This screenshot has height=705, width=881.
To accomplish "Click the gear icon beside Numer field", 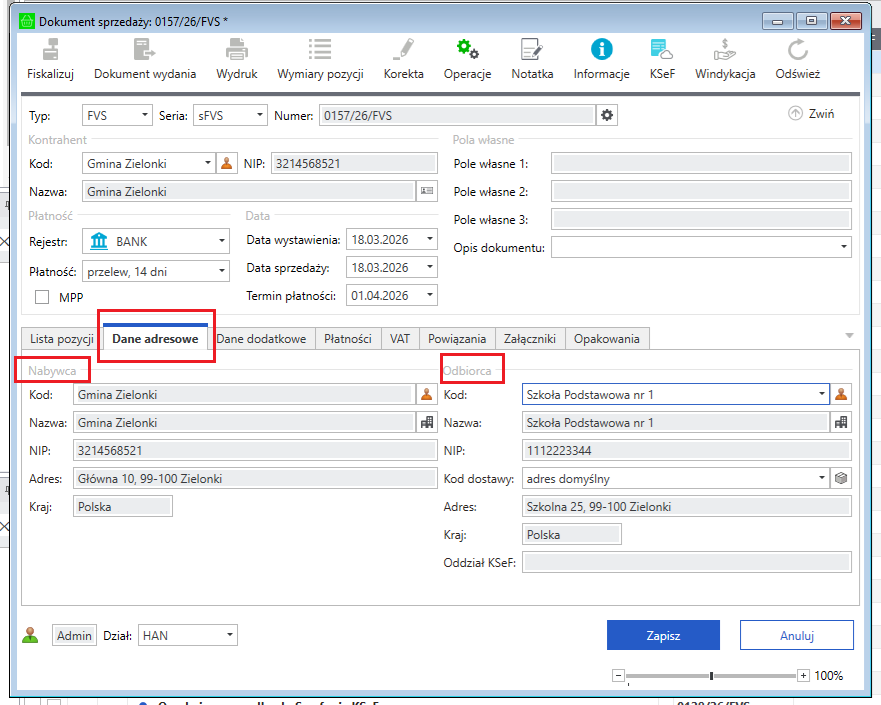I will click(606, 115).
